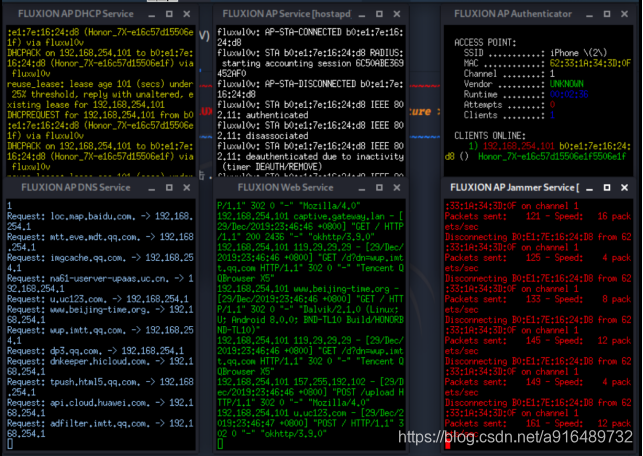Focus the FLUXION AP Service [hostapd title bar
Viewport: 643px width, 456px height.
[286, 14]
